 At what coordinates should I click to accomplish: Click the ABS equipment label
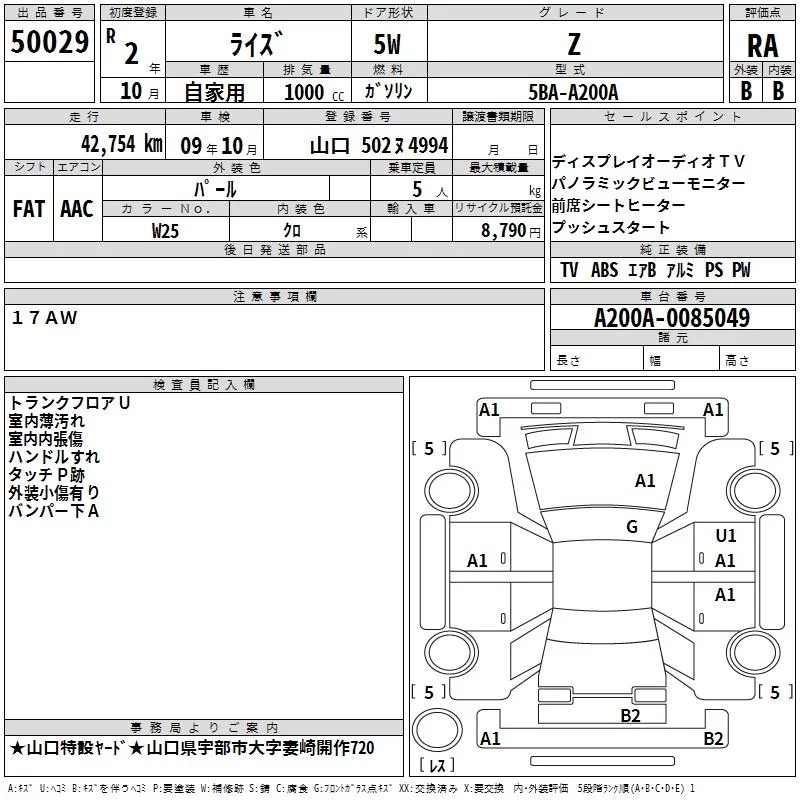pyautogui.click(x=604, y=270)
